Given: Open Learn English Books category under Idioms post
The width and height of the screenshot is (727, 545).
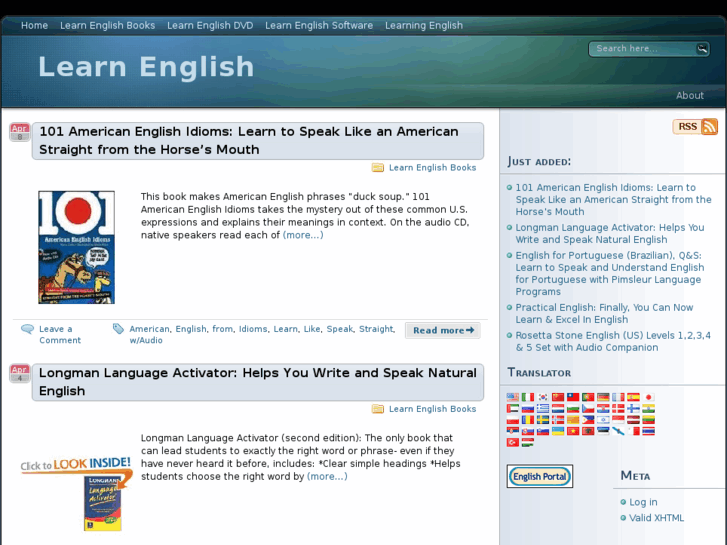Looking at the screenshot, I should click(x=432, y=167).
